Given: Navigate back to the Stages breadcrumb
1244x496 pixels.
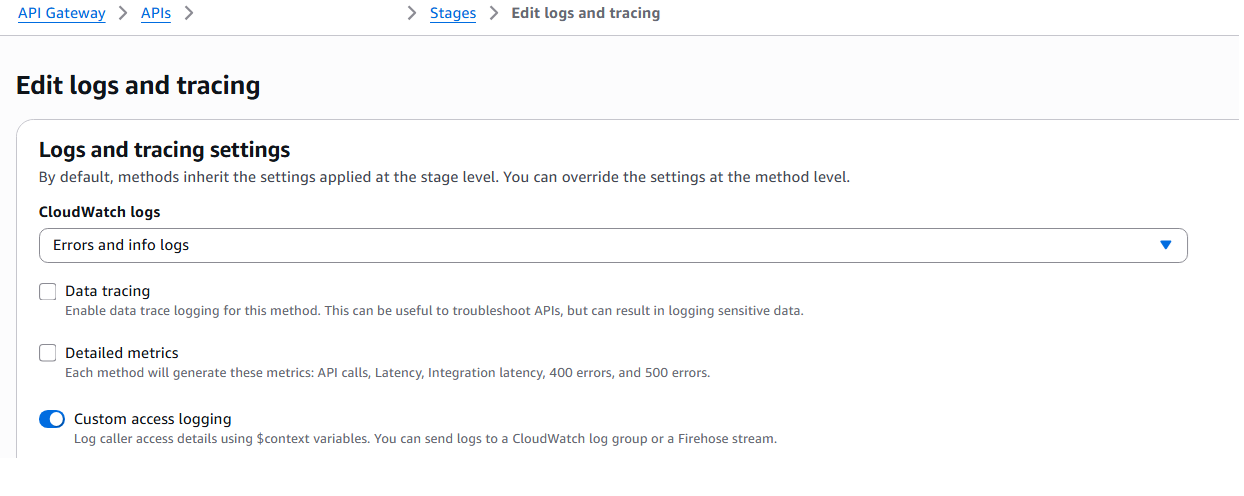Looking at the screenshot, I should tap(452, 14).
